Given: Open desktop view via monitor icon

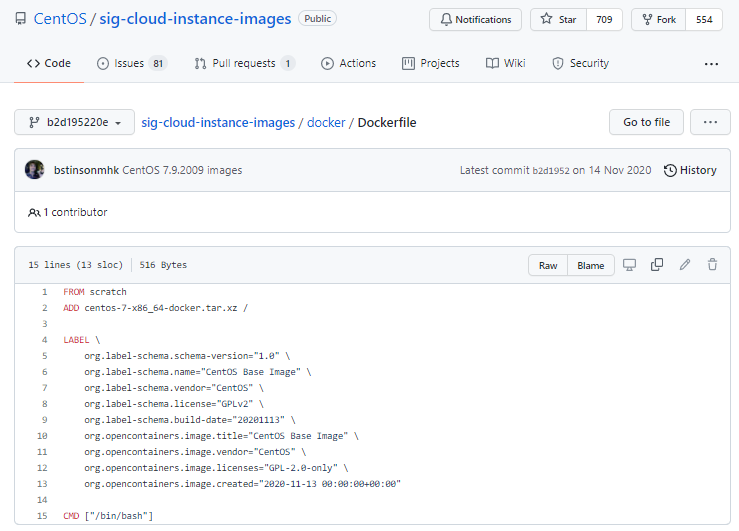Looking at the screenshot, I should 629,265.
